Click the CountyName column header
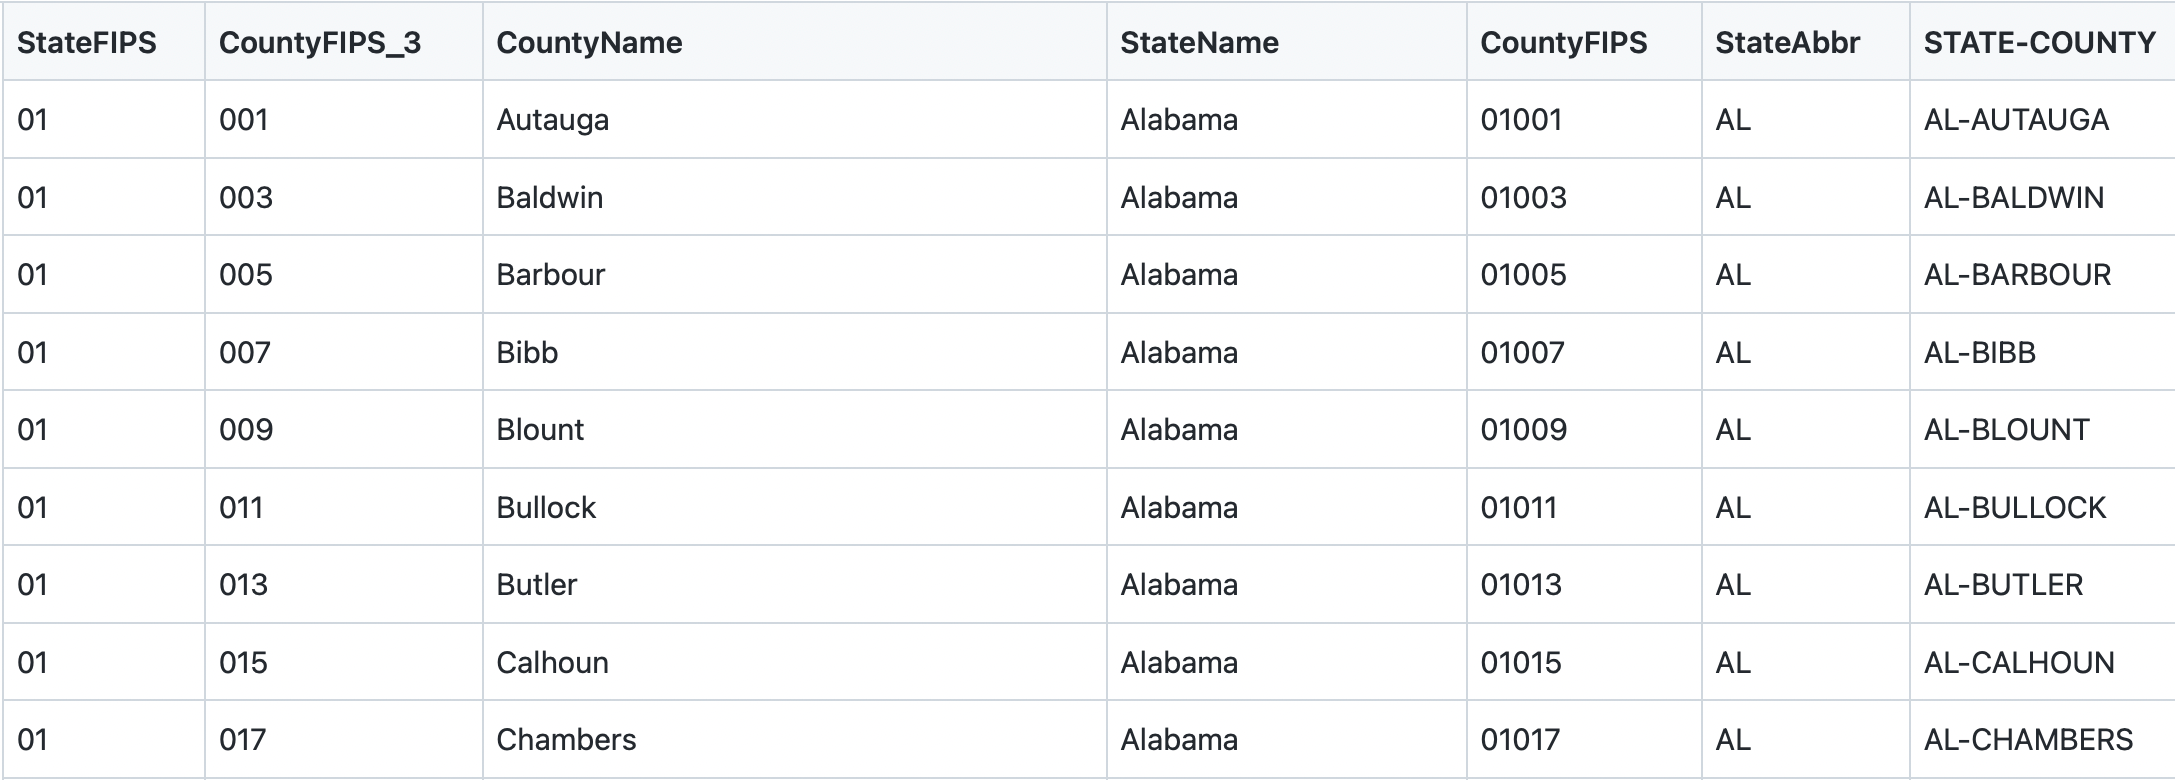 point(589,43)
